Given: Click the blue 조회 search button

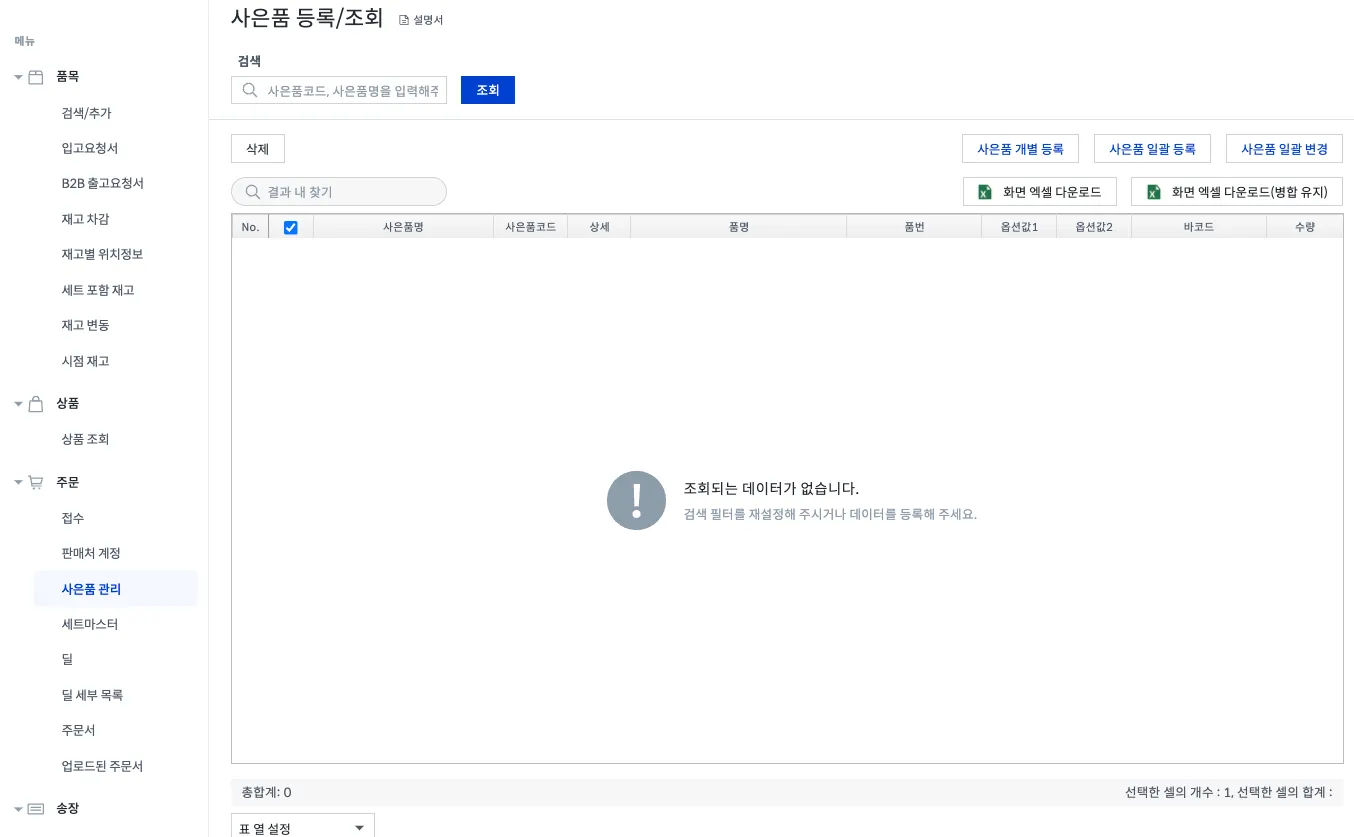Looking at the screenshot, I should [488, 90].
